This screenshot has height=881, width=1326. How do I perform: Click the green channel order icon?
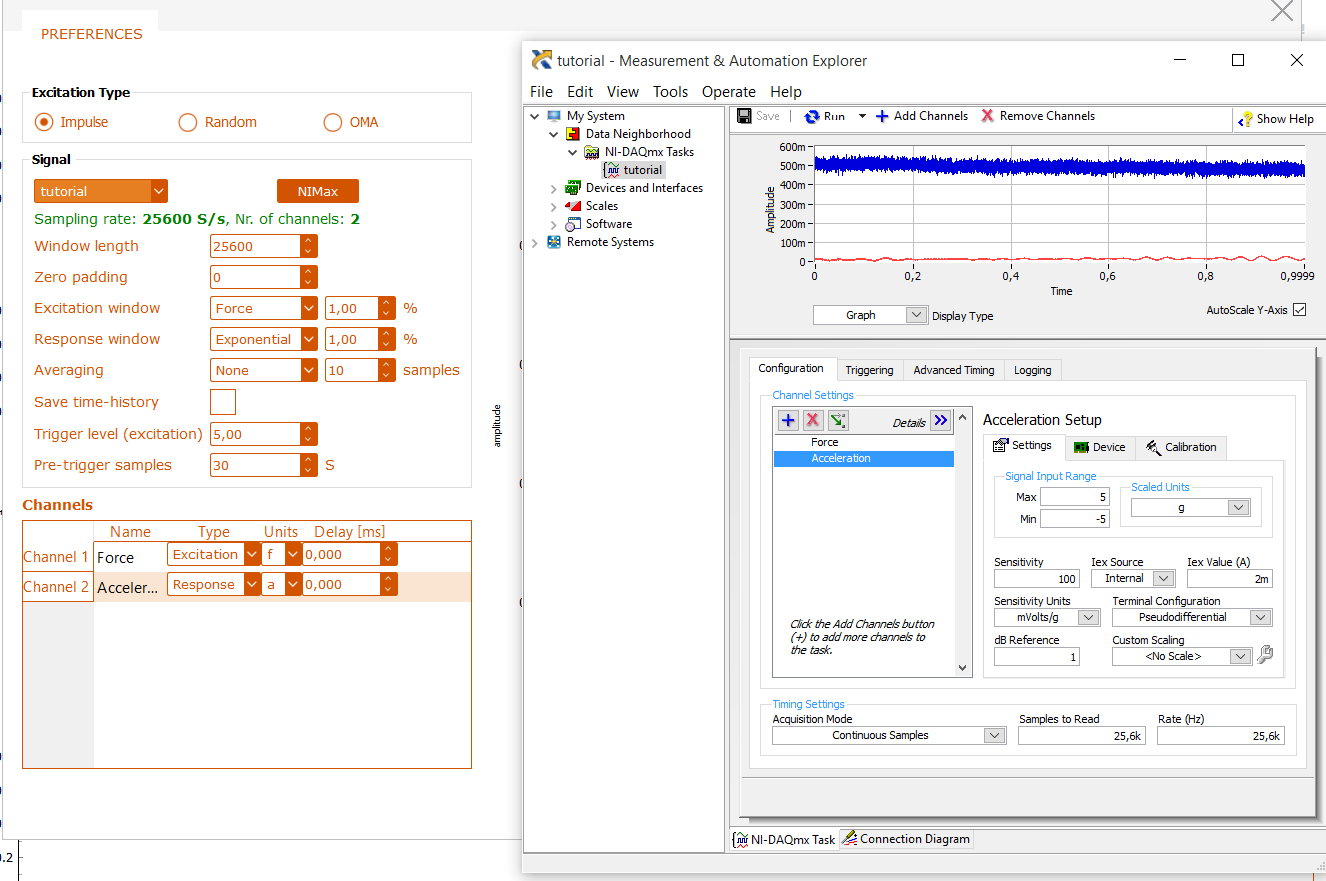click(x=838, y=421)
